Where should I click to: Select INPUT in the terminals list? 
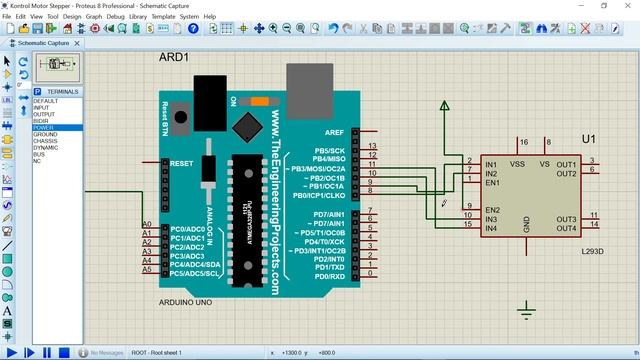[x=41, y=107]
